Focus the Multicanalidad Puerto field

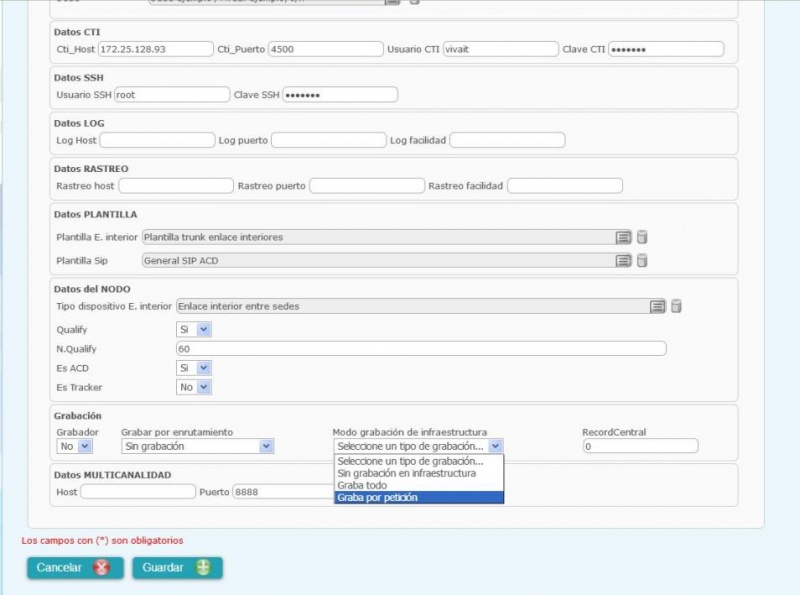pos(284,492)
